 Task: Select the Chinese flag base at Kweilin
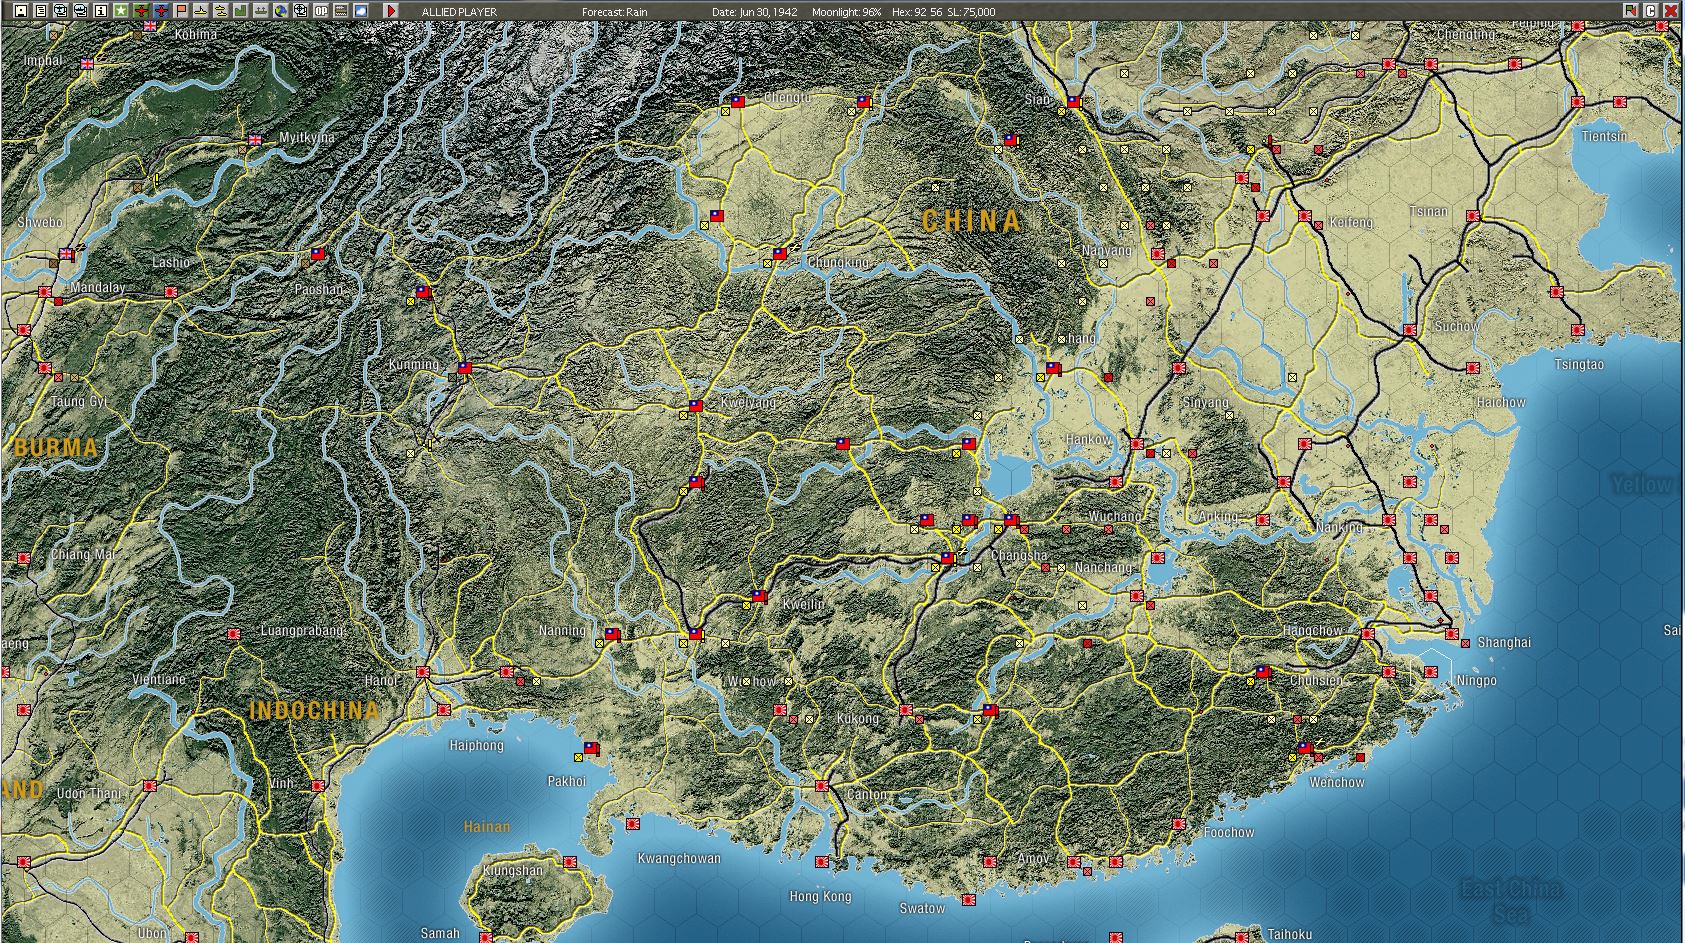(x=759, y=597)
